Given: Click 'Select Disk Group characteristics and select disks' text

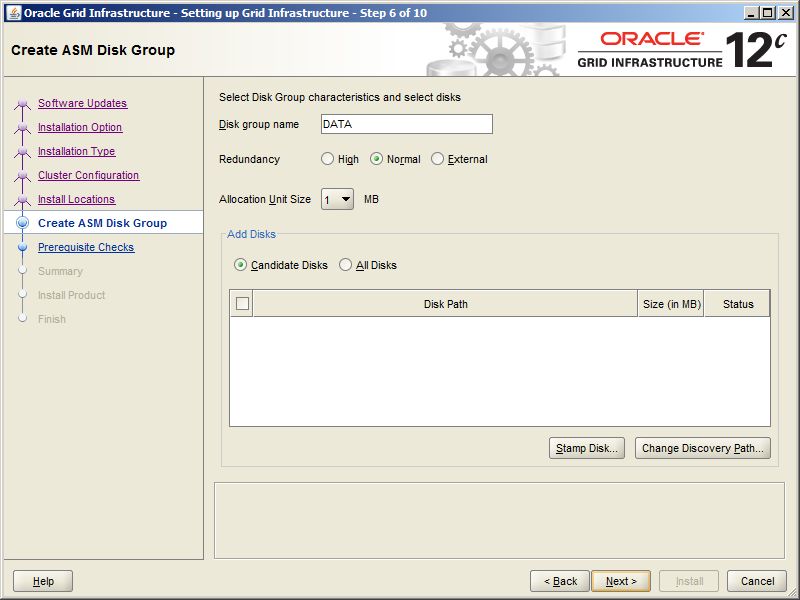Looking at the screenshot, I should pos(340,97).
